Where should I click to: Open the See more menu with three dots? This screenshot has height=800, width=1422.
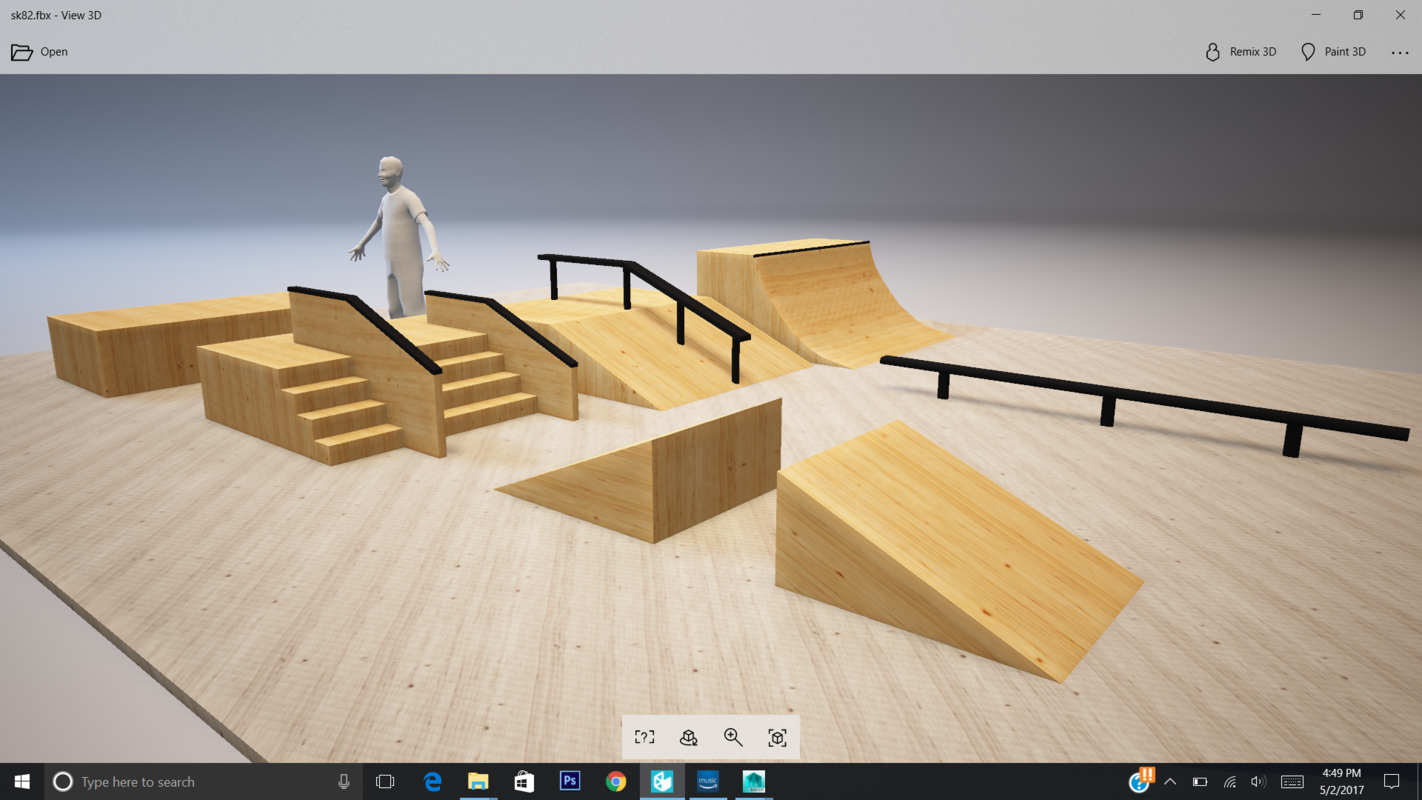pos(1397,51)
